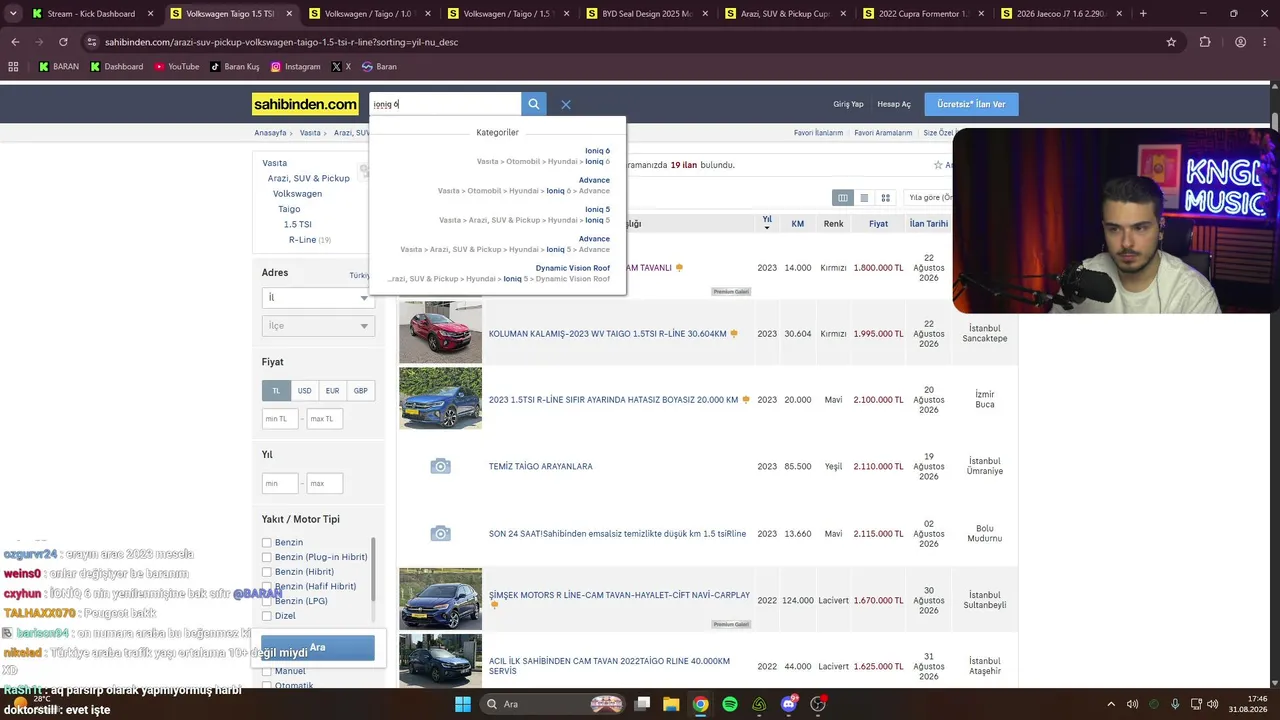
Task: Reload the page with the browser refresh icon
Action: click(x=63, y=42)
